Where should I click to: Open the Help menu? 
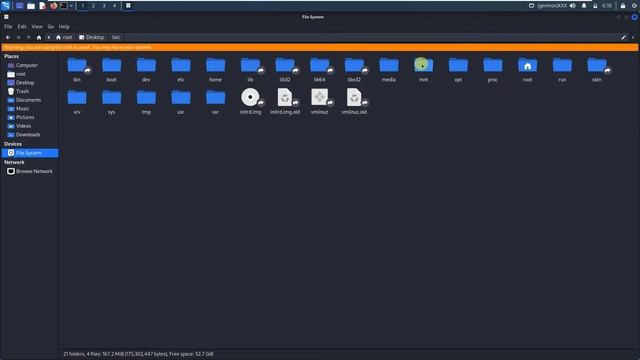(x=64, y=27)
